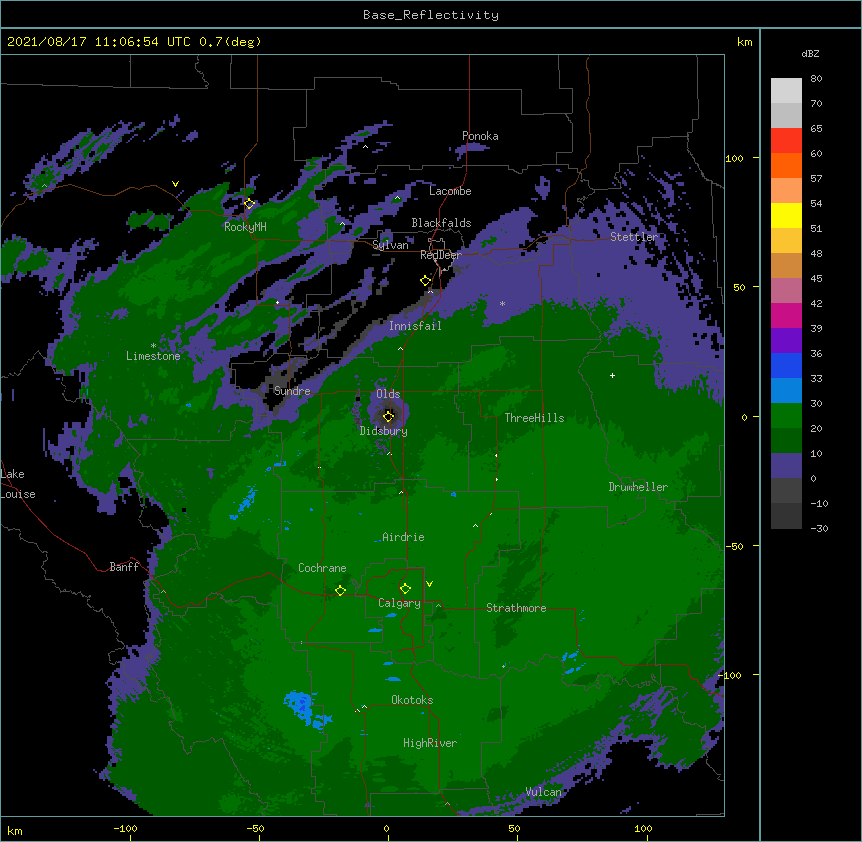Click the white asterisk above Limestone

(153, 346)
